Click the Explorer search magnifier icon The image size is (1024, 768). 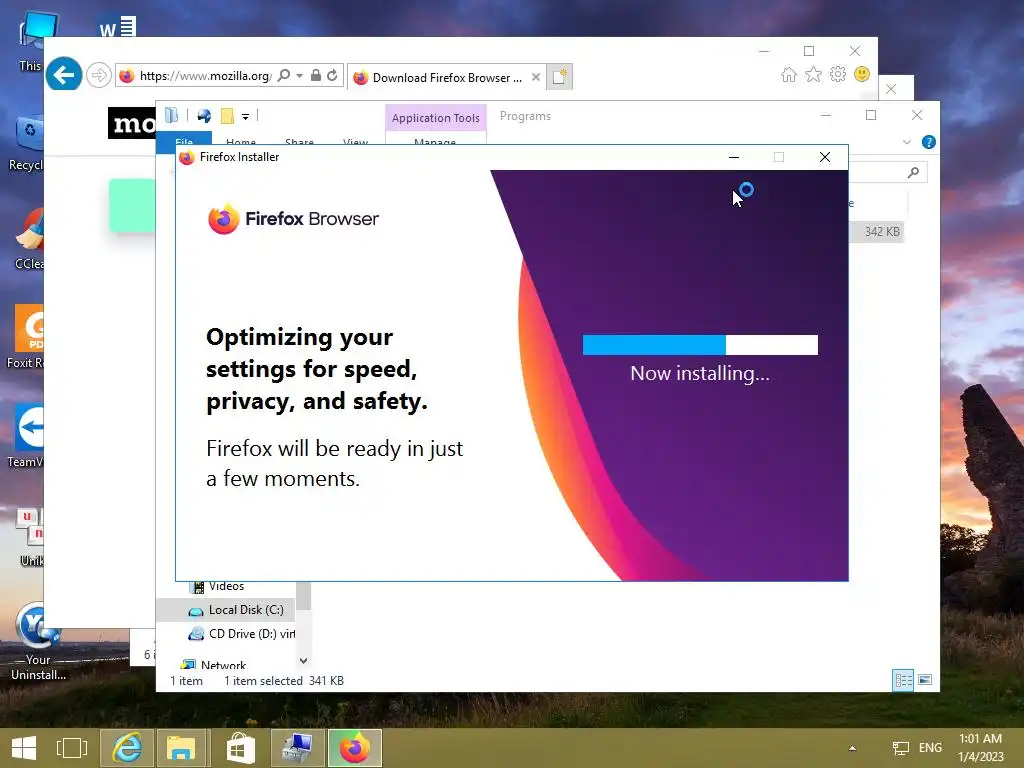click(913, 172)
